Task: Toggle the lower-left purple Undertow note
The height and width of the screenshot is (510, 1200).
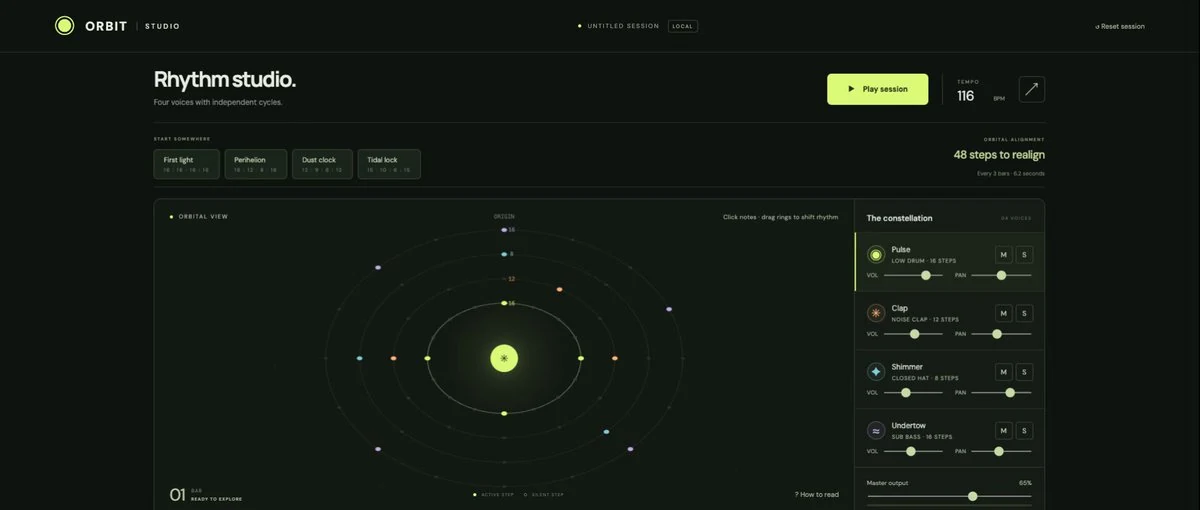Action: (x=378, y=449)
